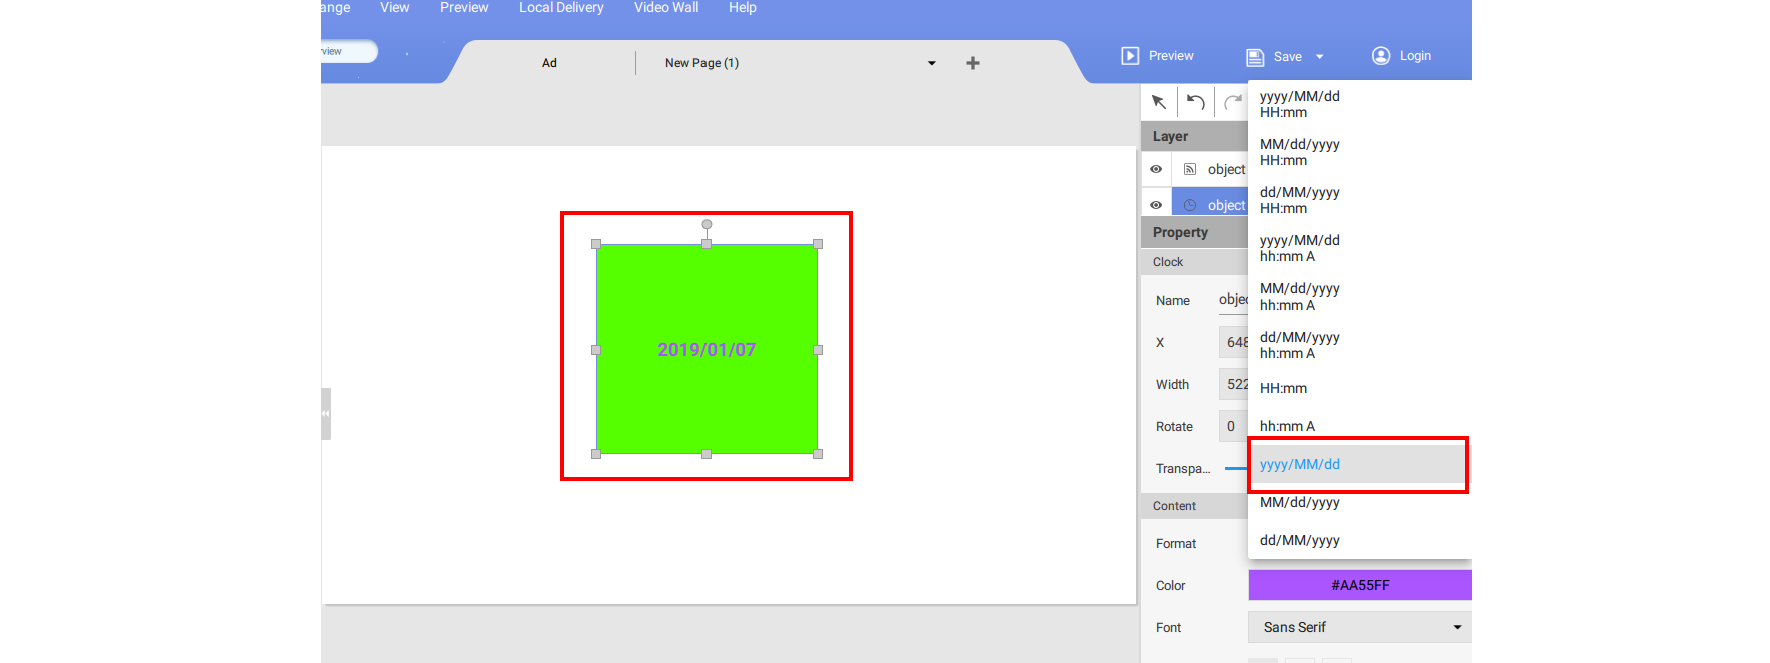Click the redo arrow icon
Viewport: 1770px width, 663px height.
tap(1232, 102)
